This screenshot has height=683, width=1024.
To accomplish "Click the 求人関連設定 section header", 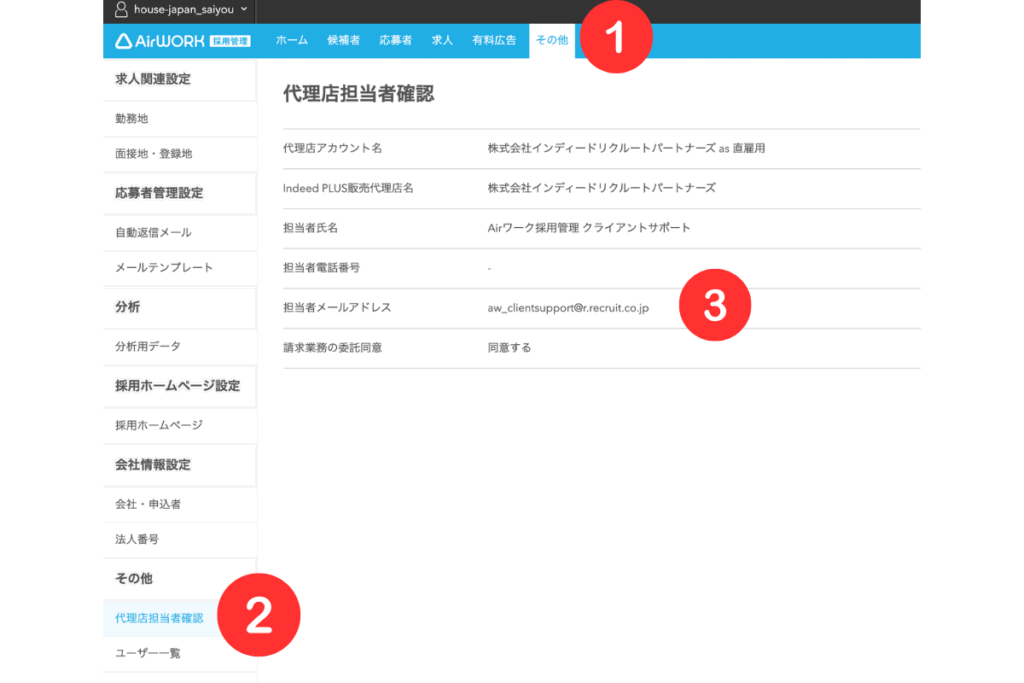I will pos(153,80).
